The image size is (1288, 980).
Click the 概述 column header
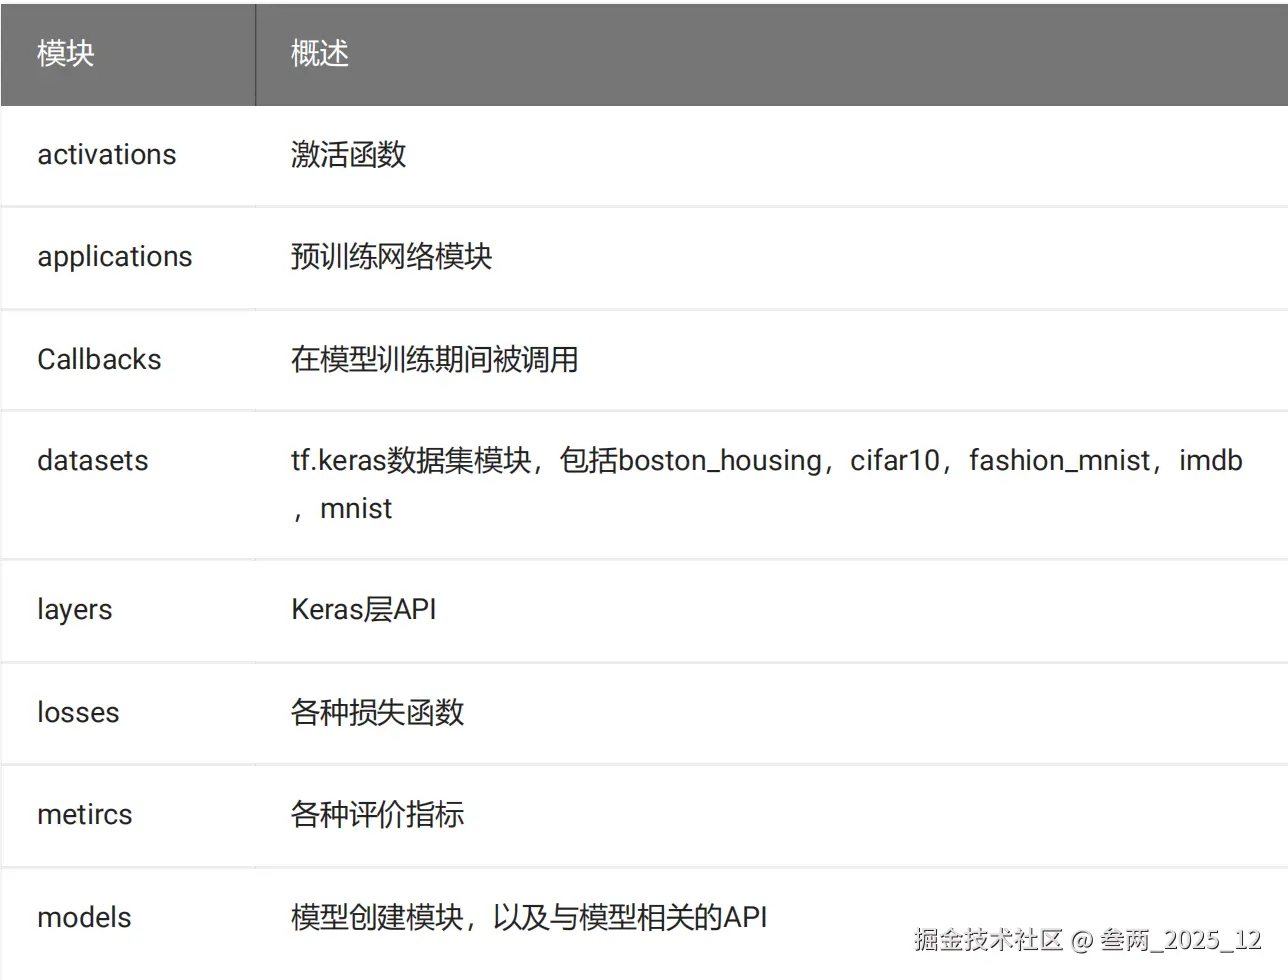click(x=320, y=53)
